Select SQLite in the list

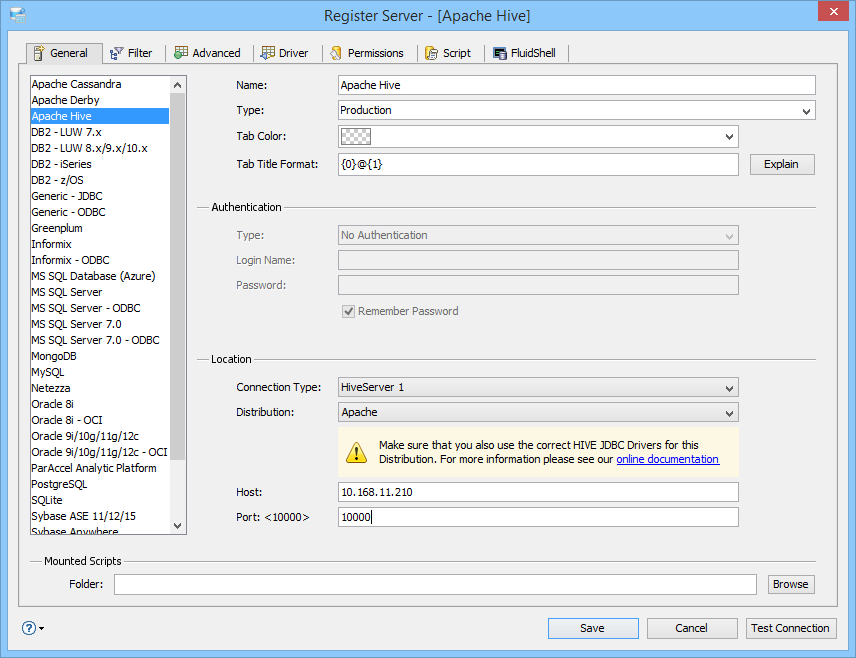pyautogui.click(x=100, y=500)
